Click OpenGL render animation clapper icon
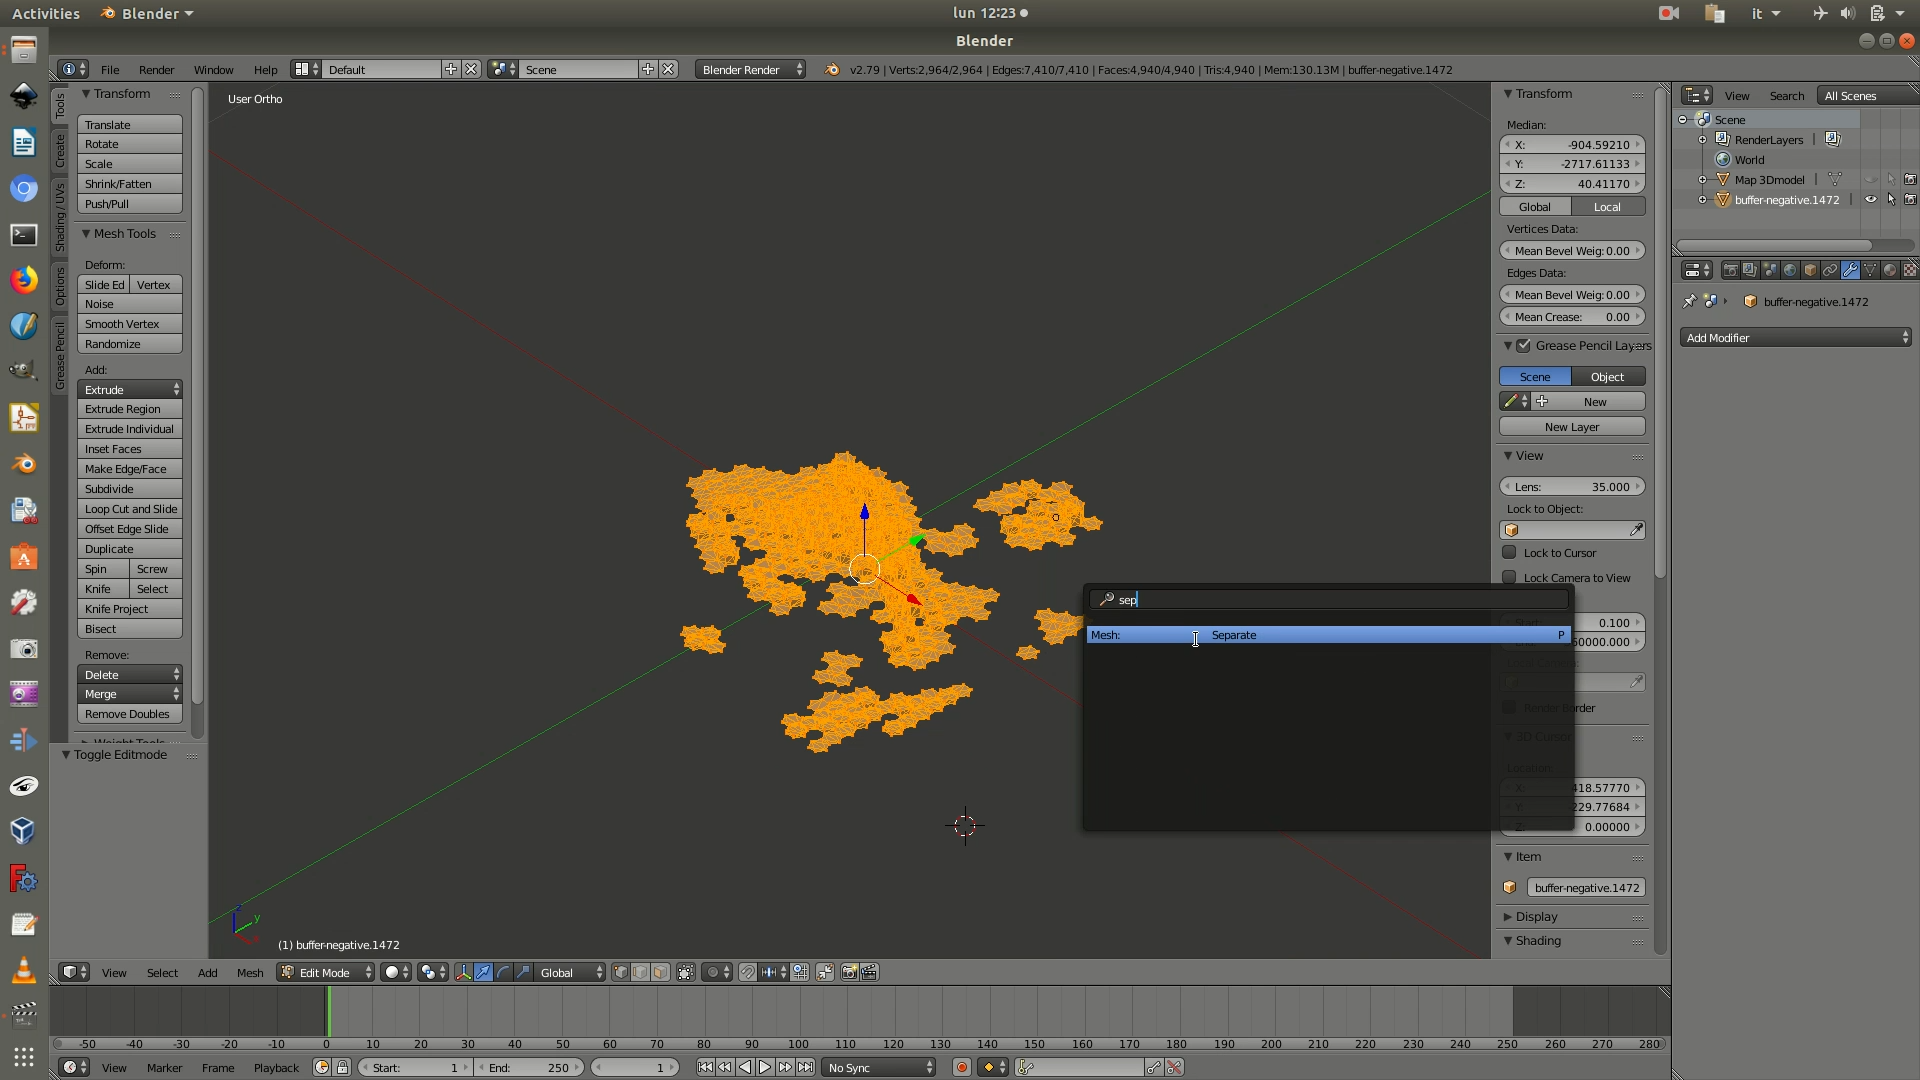Image resolution: width=1920 pixels, height=1080 pixels. click(x=869, y=972)
